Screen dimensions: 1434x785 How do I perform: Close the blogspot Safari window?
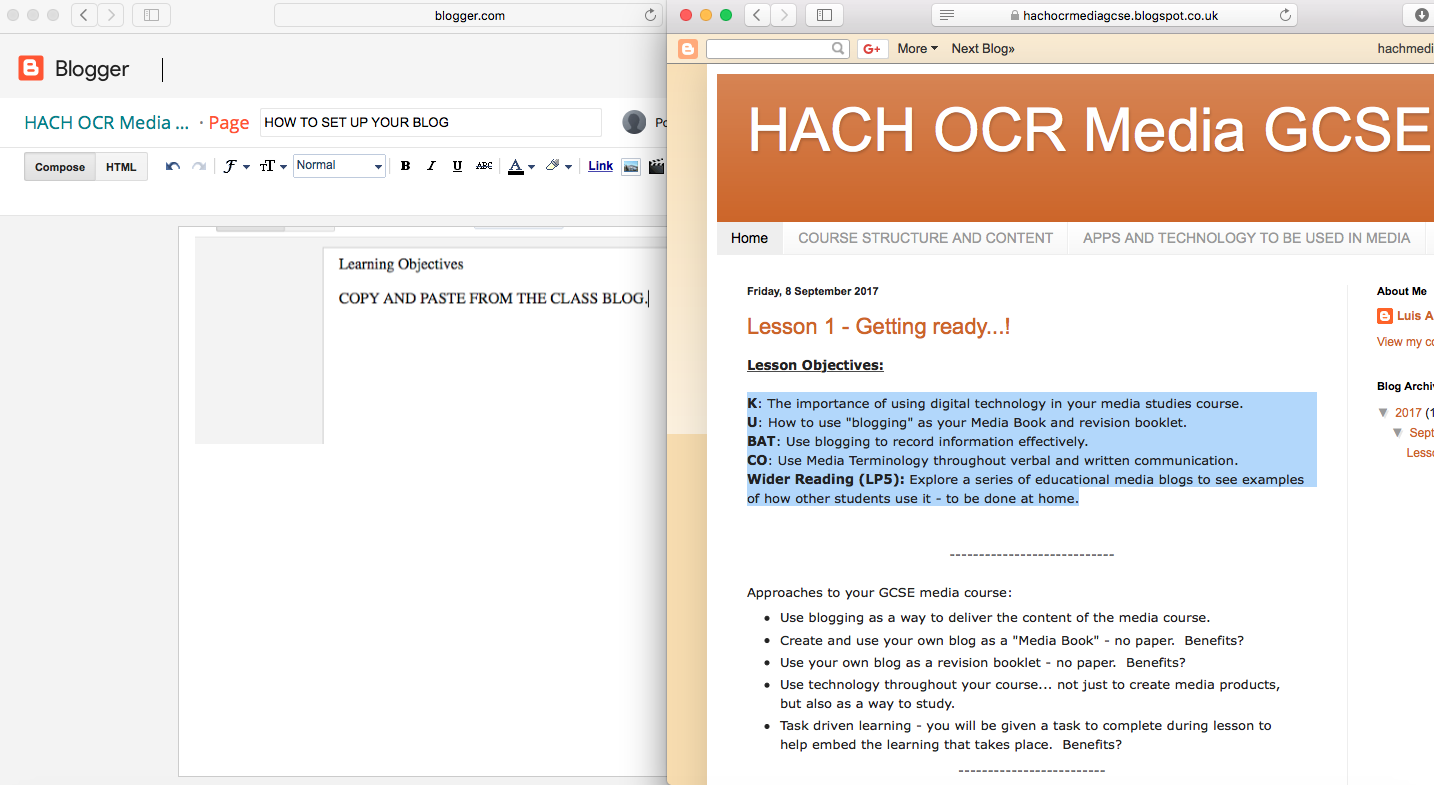pos(686,15)
